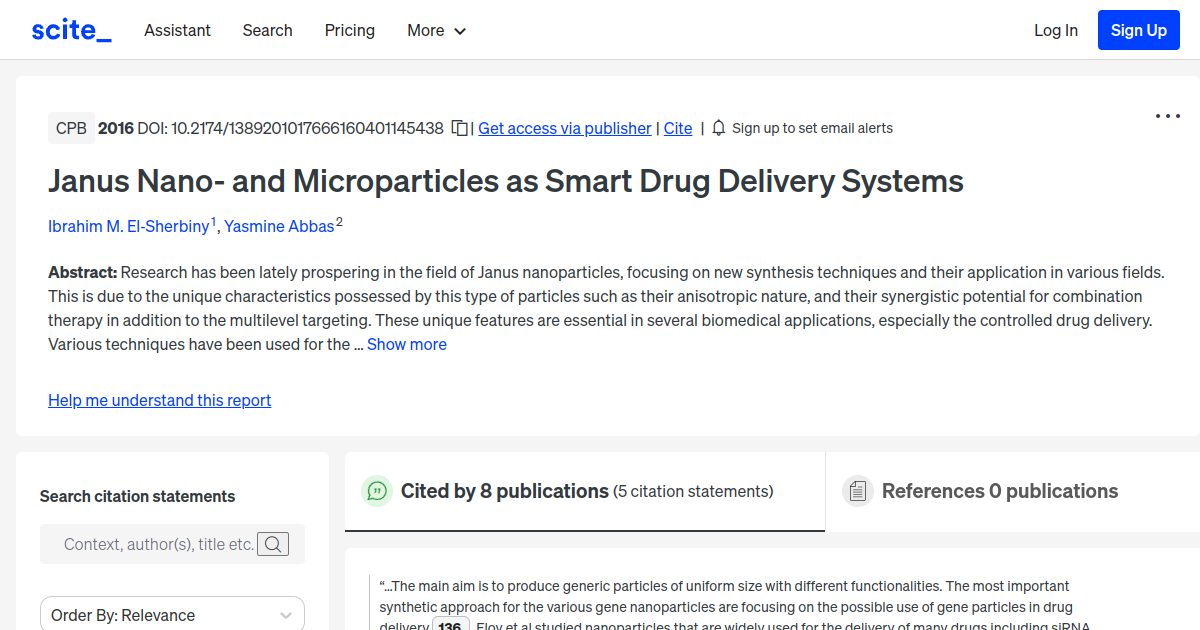Image resolution: width=1200 pixels, height=630 pixels.
Task: Click the magnifier to search citation statements
Action: pos(272,544)
